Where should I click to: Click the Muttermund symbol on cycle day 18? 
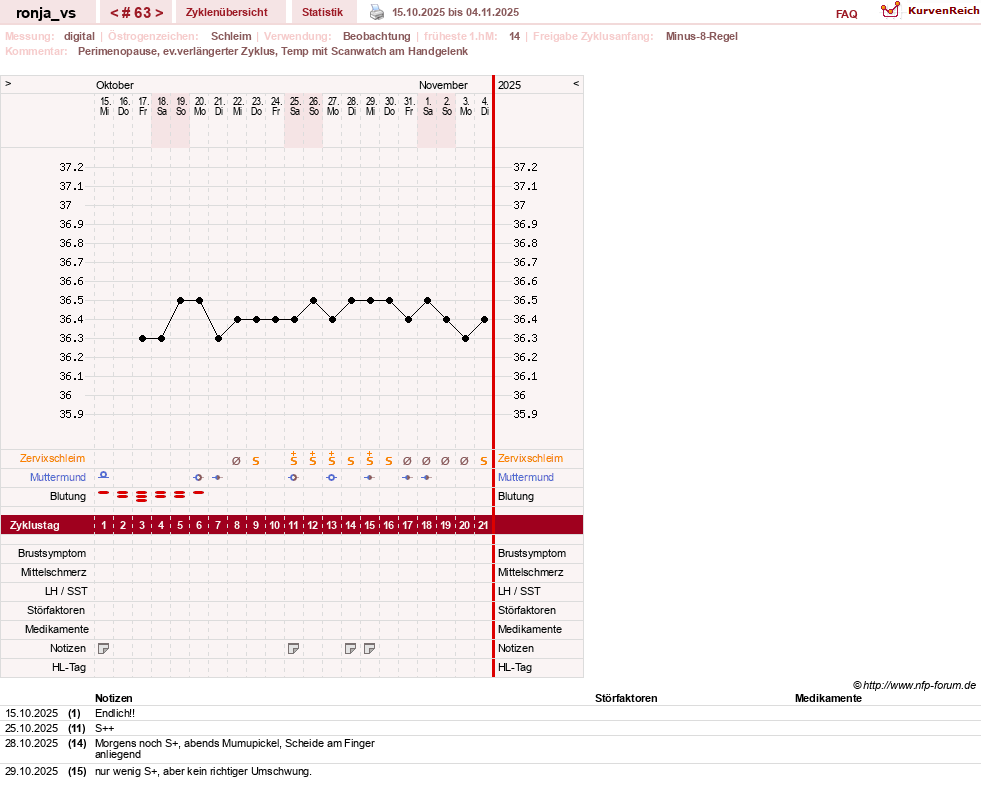pos(426,477)
